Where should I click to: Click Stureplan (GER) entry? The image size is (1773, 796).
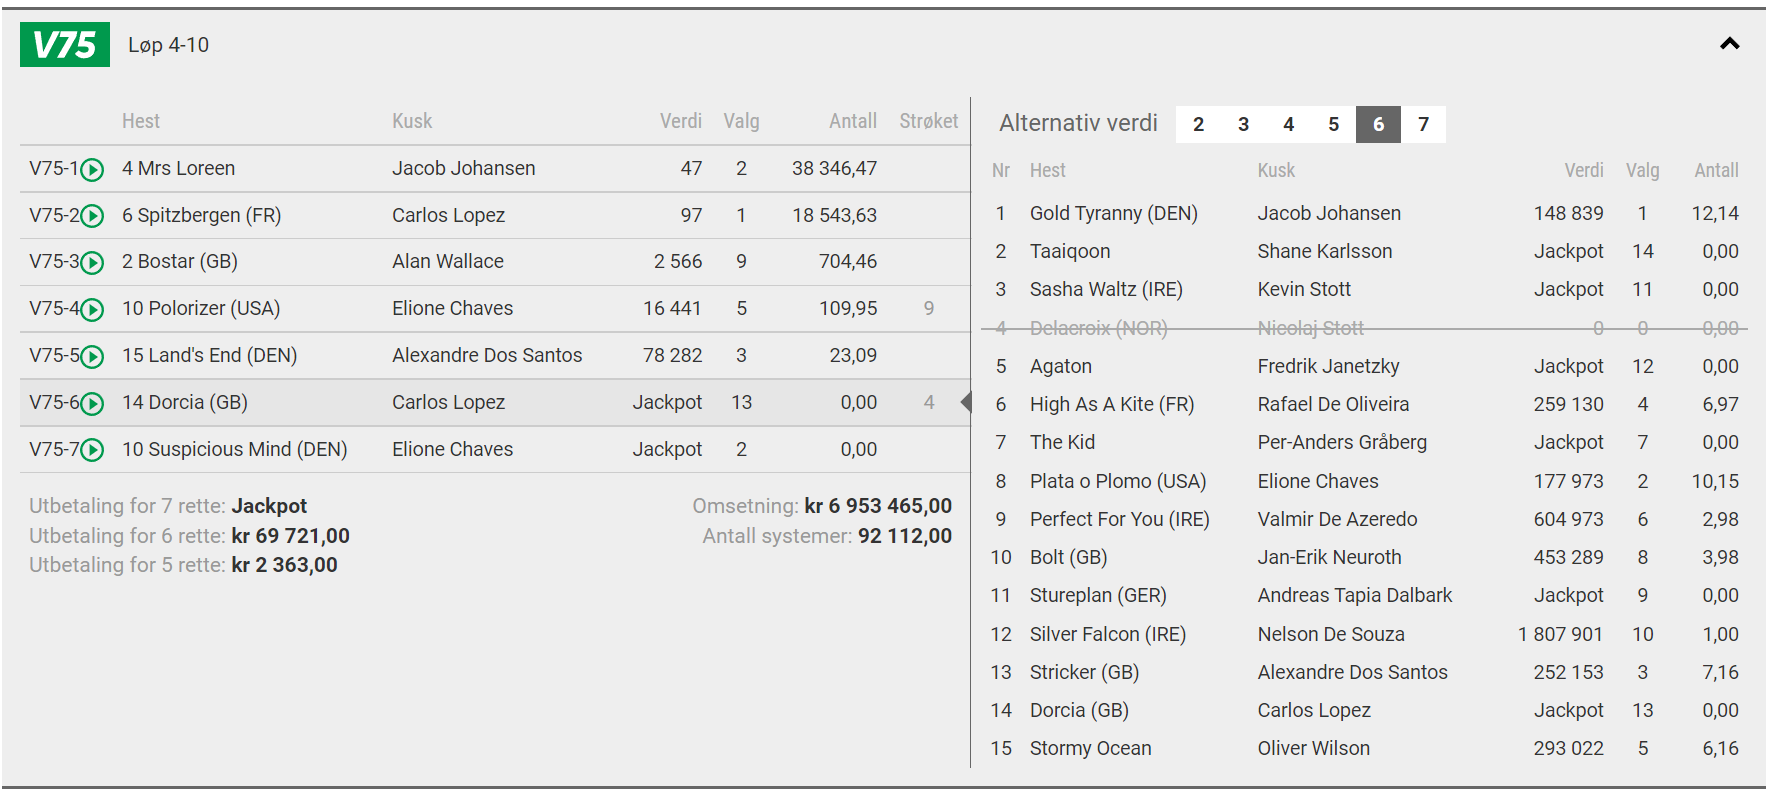[x=1098, y=595]
